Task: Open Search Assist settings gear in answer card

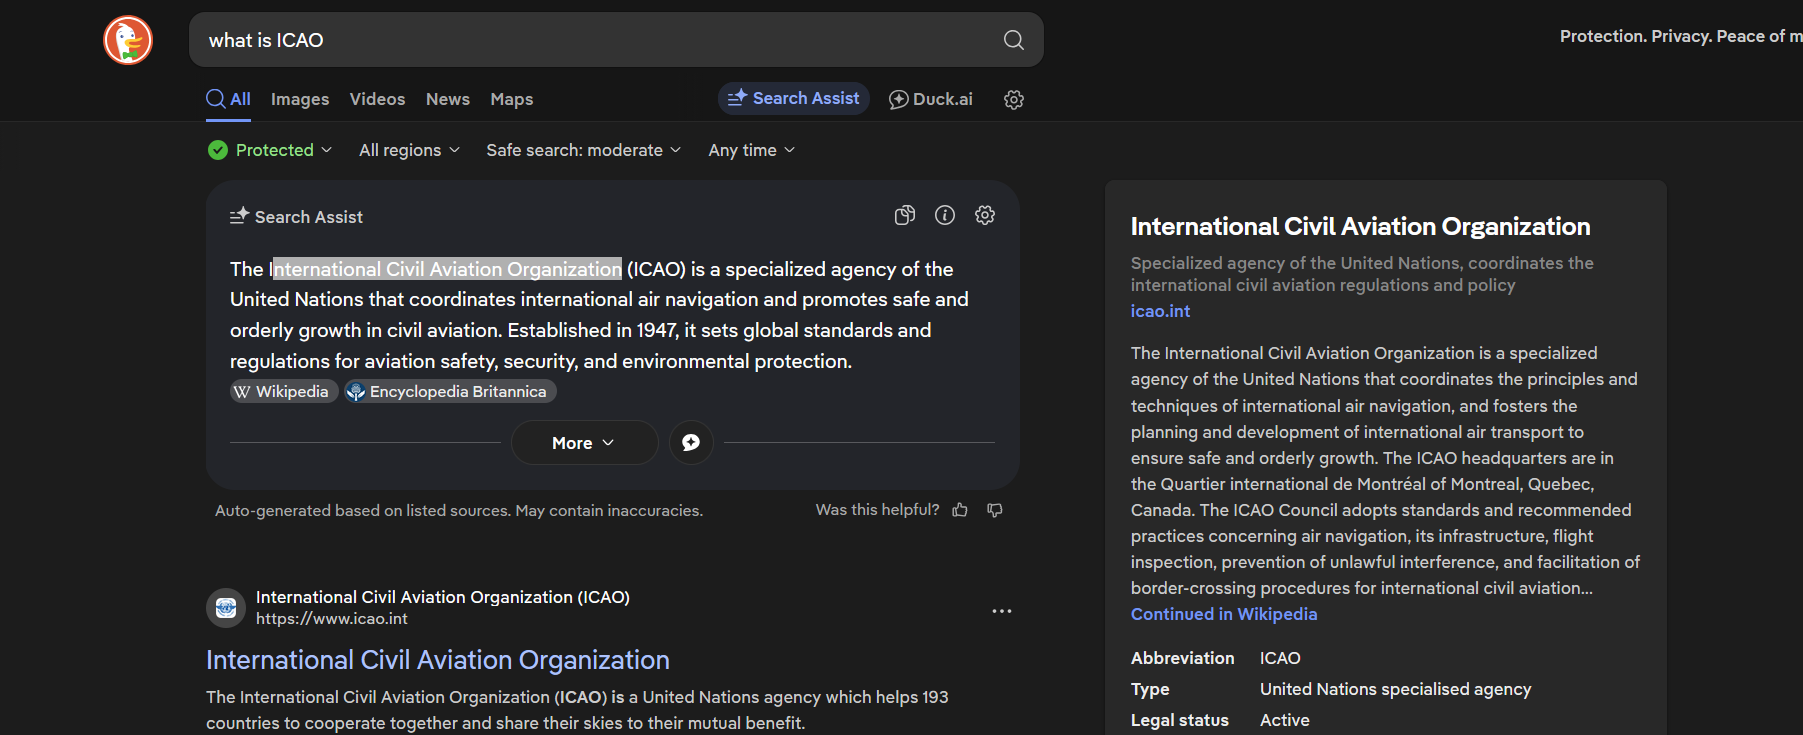Action: coord(984,216)
